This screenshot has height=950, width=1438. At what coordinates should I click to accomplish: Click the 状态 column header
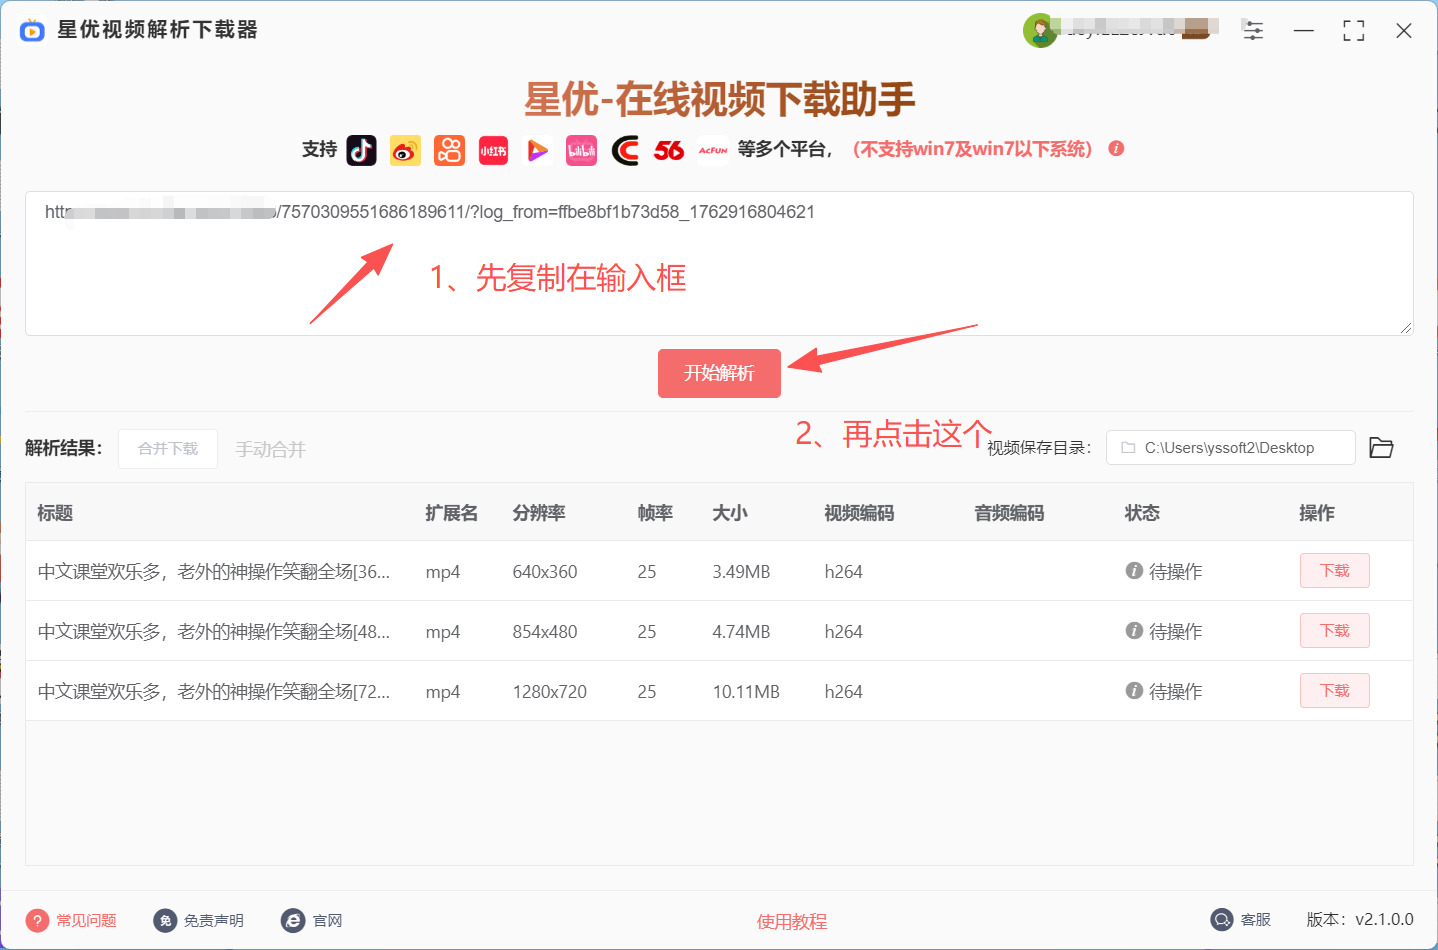(1142, 513)
